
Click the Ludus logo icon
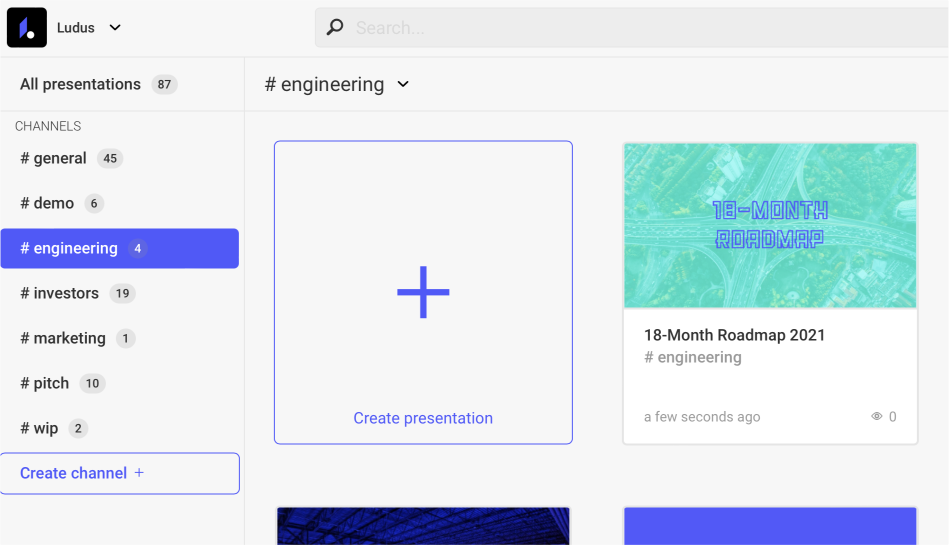[x=27, y=27]
